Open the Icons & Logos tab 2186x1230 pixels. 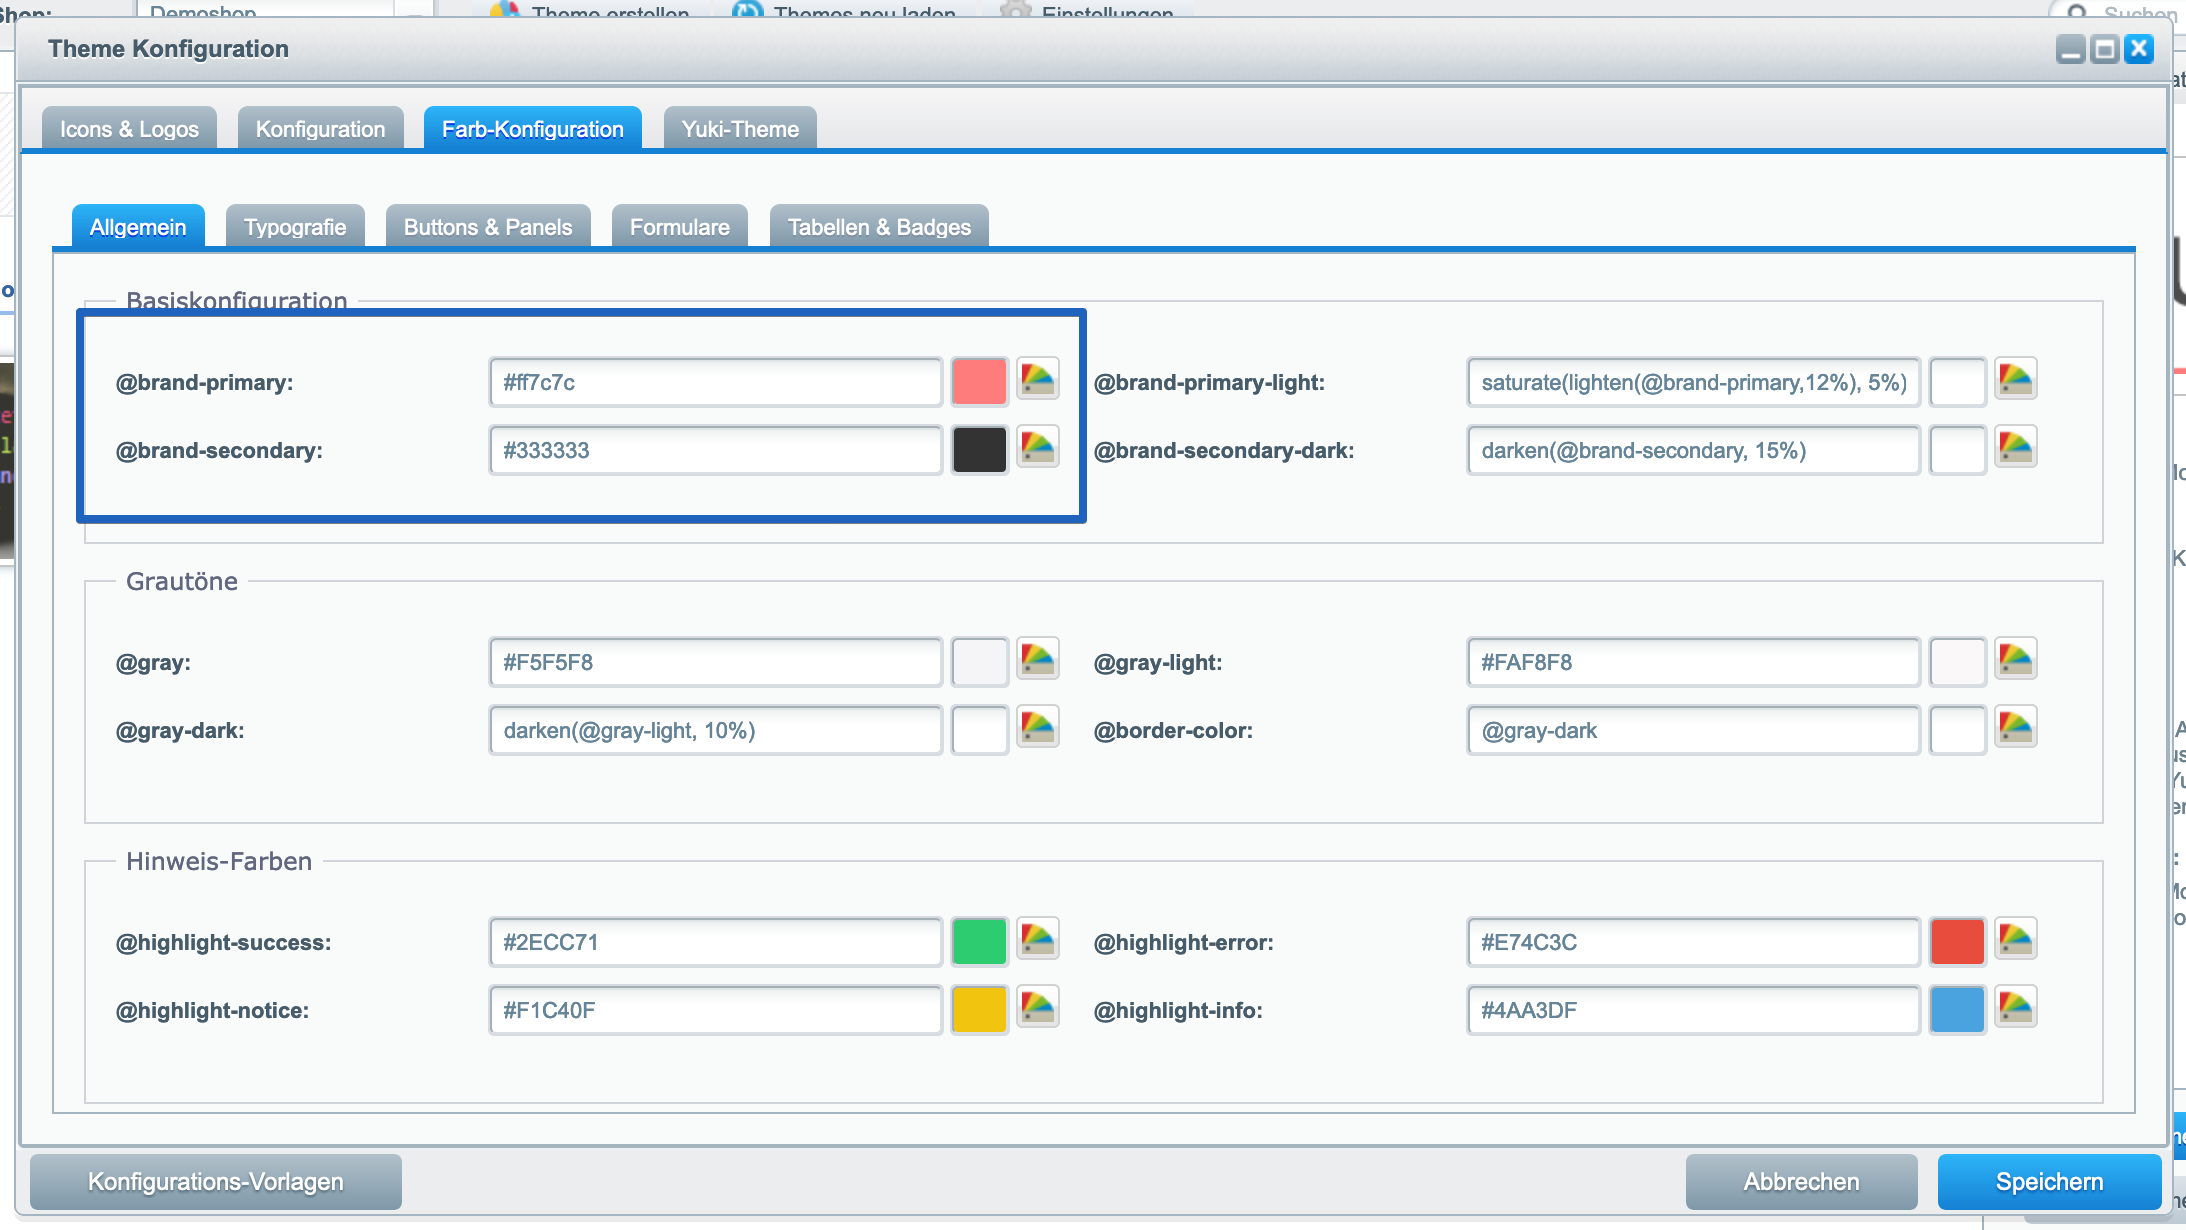(x=129, y=129)
